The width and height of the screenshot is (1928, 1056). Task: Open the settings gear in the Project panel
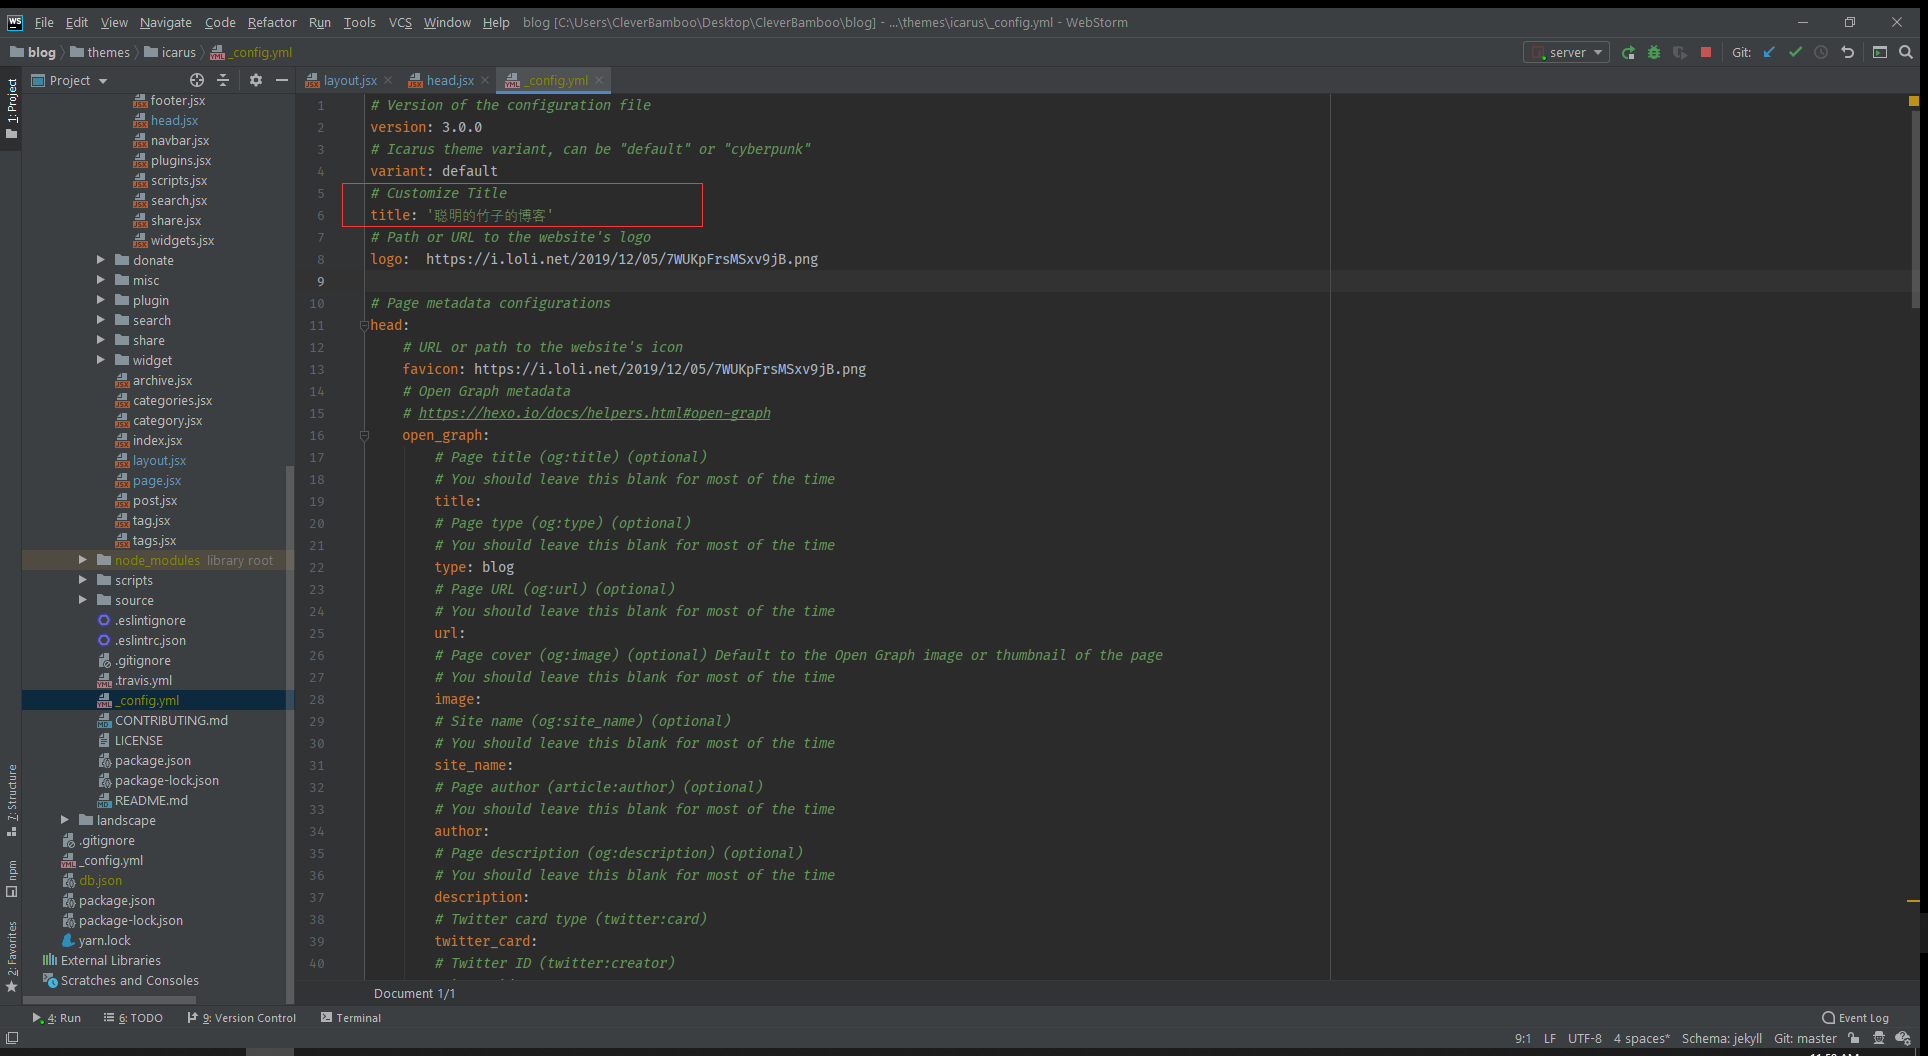tap(255, 80)
